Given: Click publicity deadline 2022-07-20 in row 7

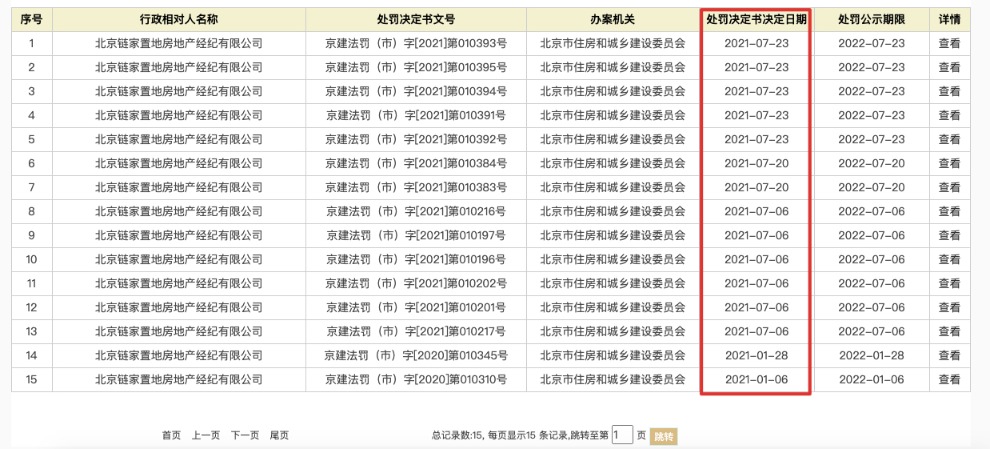Looking at the screenshot, I should tap(871, 188).
